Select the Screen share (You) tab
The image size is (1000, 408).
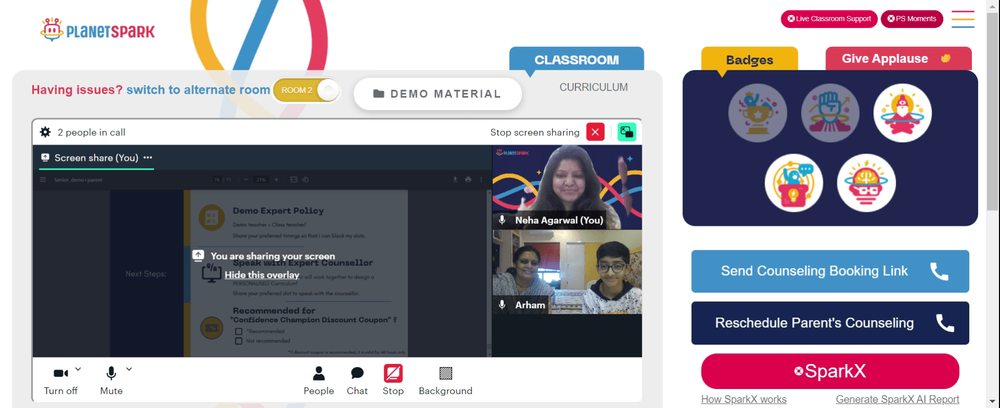96,157
